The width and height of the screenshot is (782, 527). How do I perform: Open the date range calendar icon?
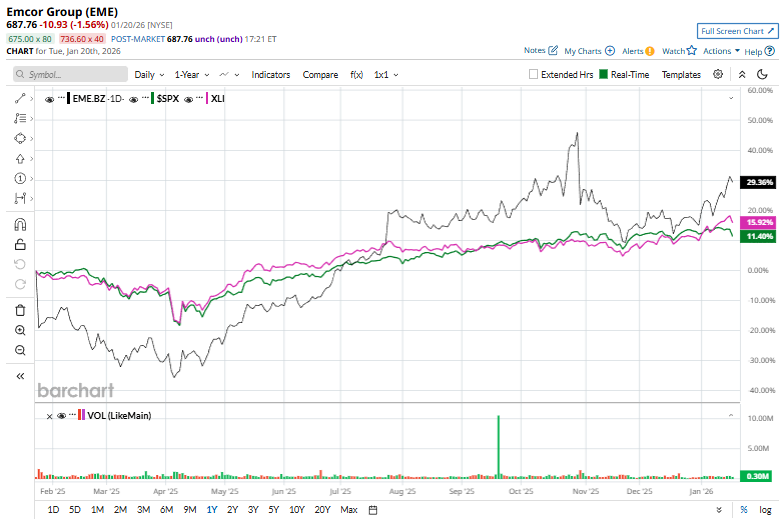click(x=373, y=510)
